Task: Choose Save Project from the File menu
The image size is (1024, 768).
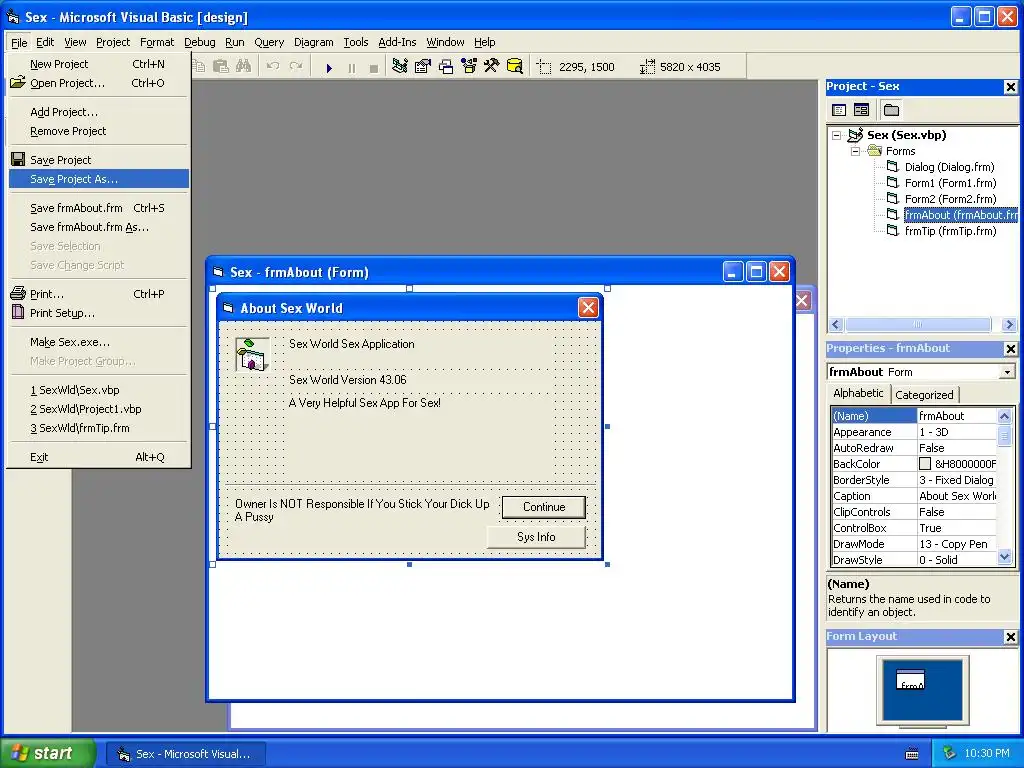Action: [x=99, y=160]
